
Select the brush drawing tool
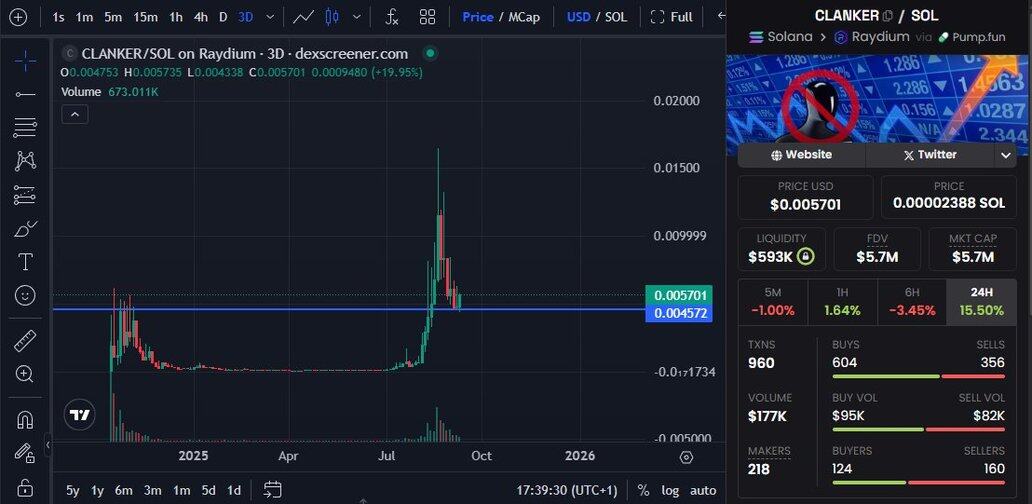coord(25,229)
